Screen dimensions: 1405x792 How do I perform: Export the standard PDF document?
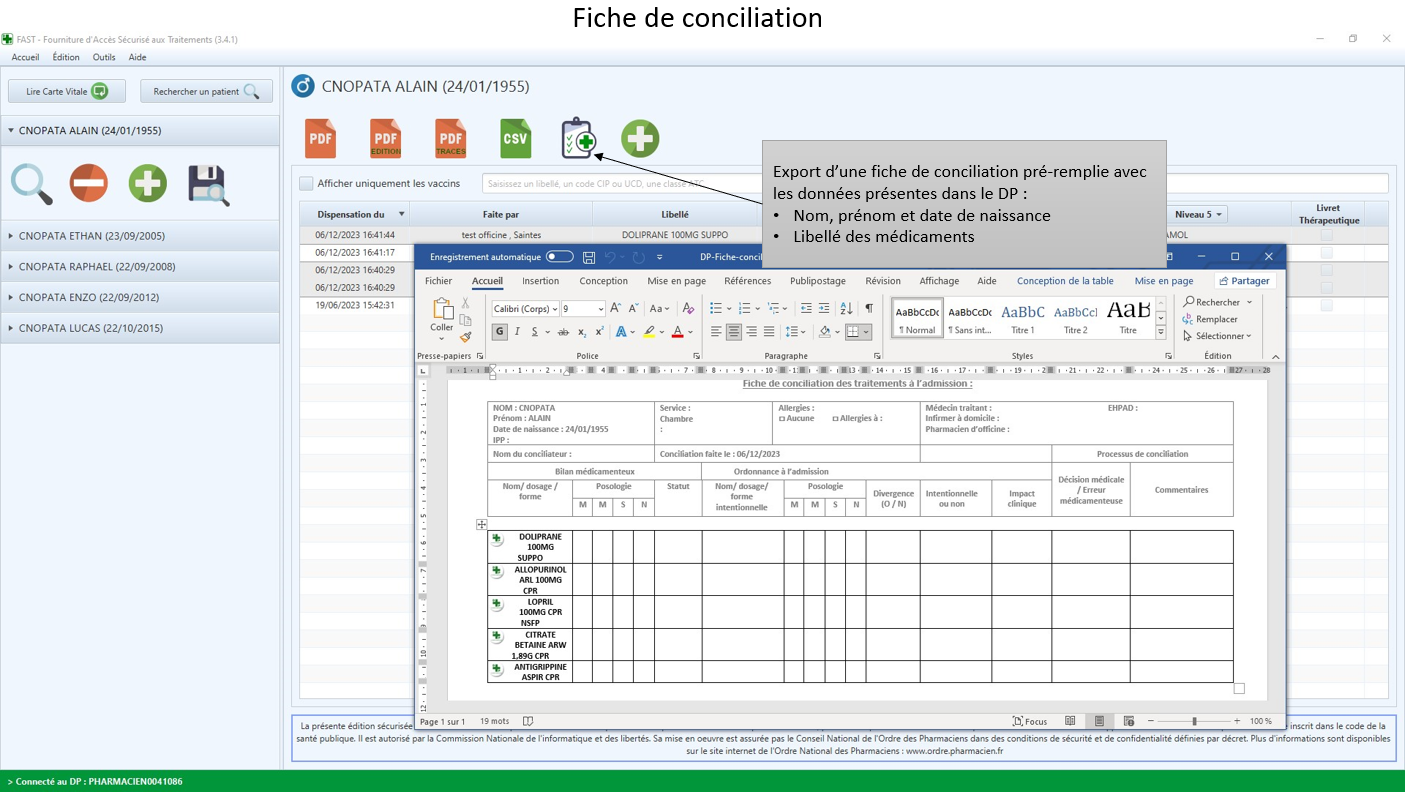click(320, 138)
